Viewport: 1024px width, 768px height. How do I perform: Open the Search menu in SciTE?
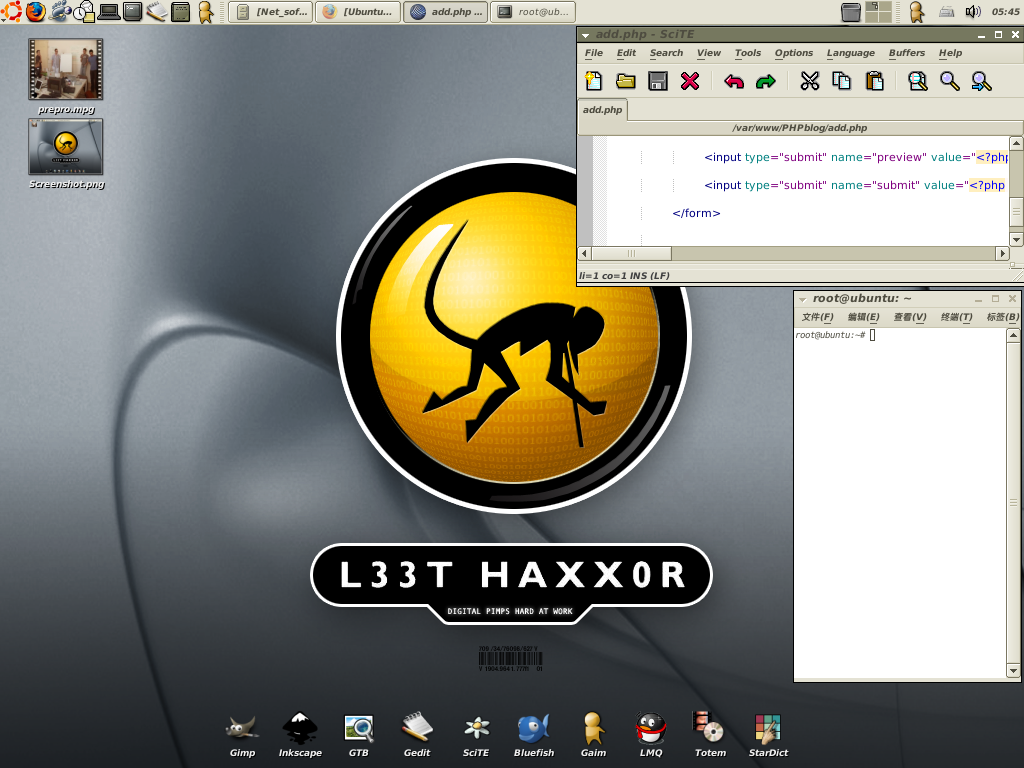pos(666,53)
